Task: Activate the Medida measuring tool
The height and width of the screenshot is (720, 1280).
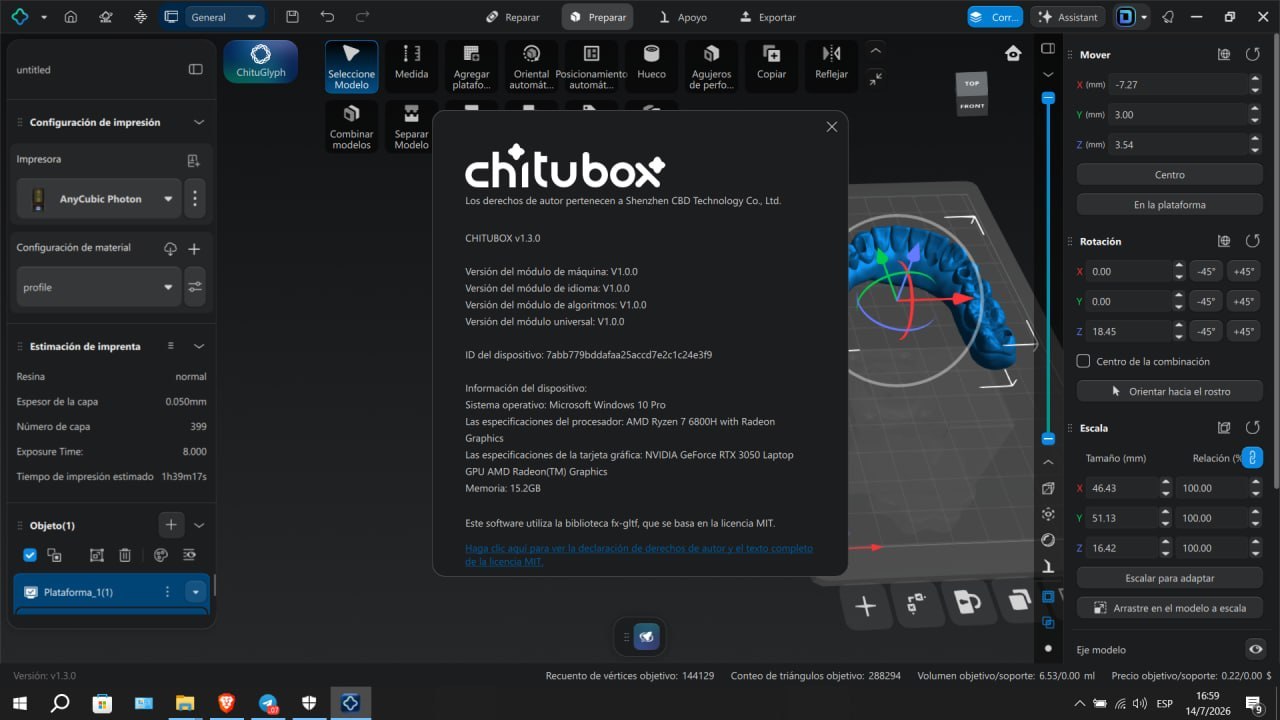Action: click(x=411, y=66)
